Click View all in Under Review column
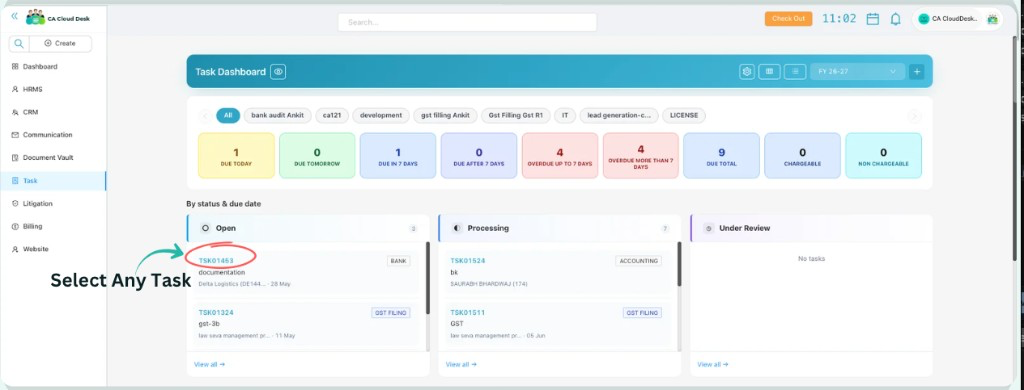Image resolution: width=1024 pixels, height=390 pixels. pyautogui.click(x=712, y=365)
